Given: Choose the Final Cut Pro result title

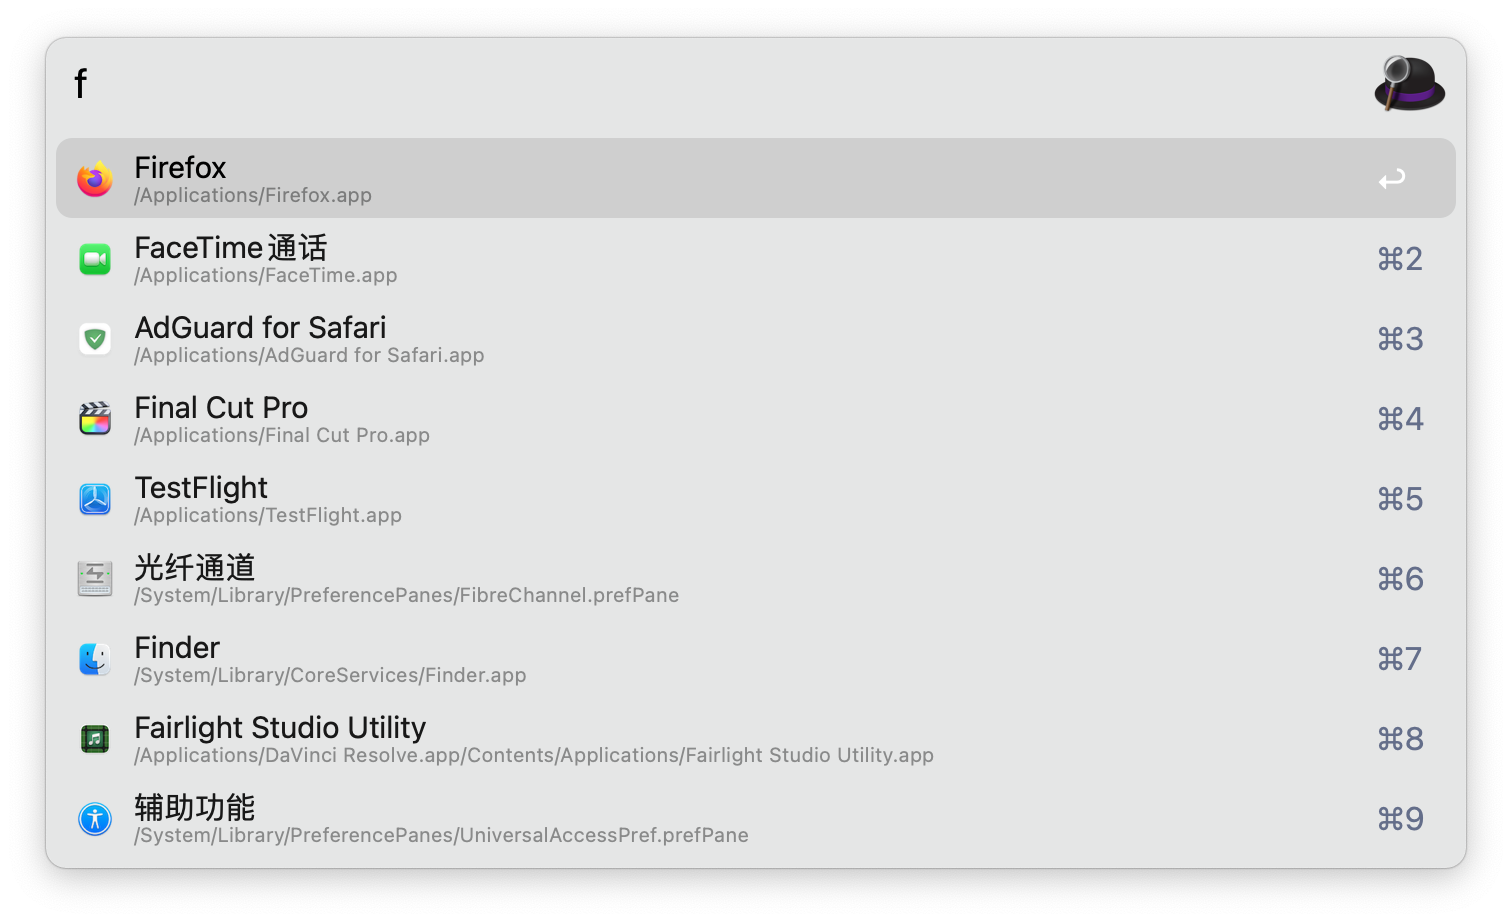Looking at the screenshot, I should click(221, 408).
